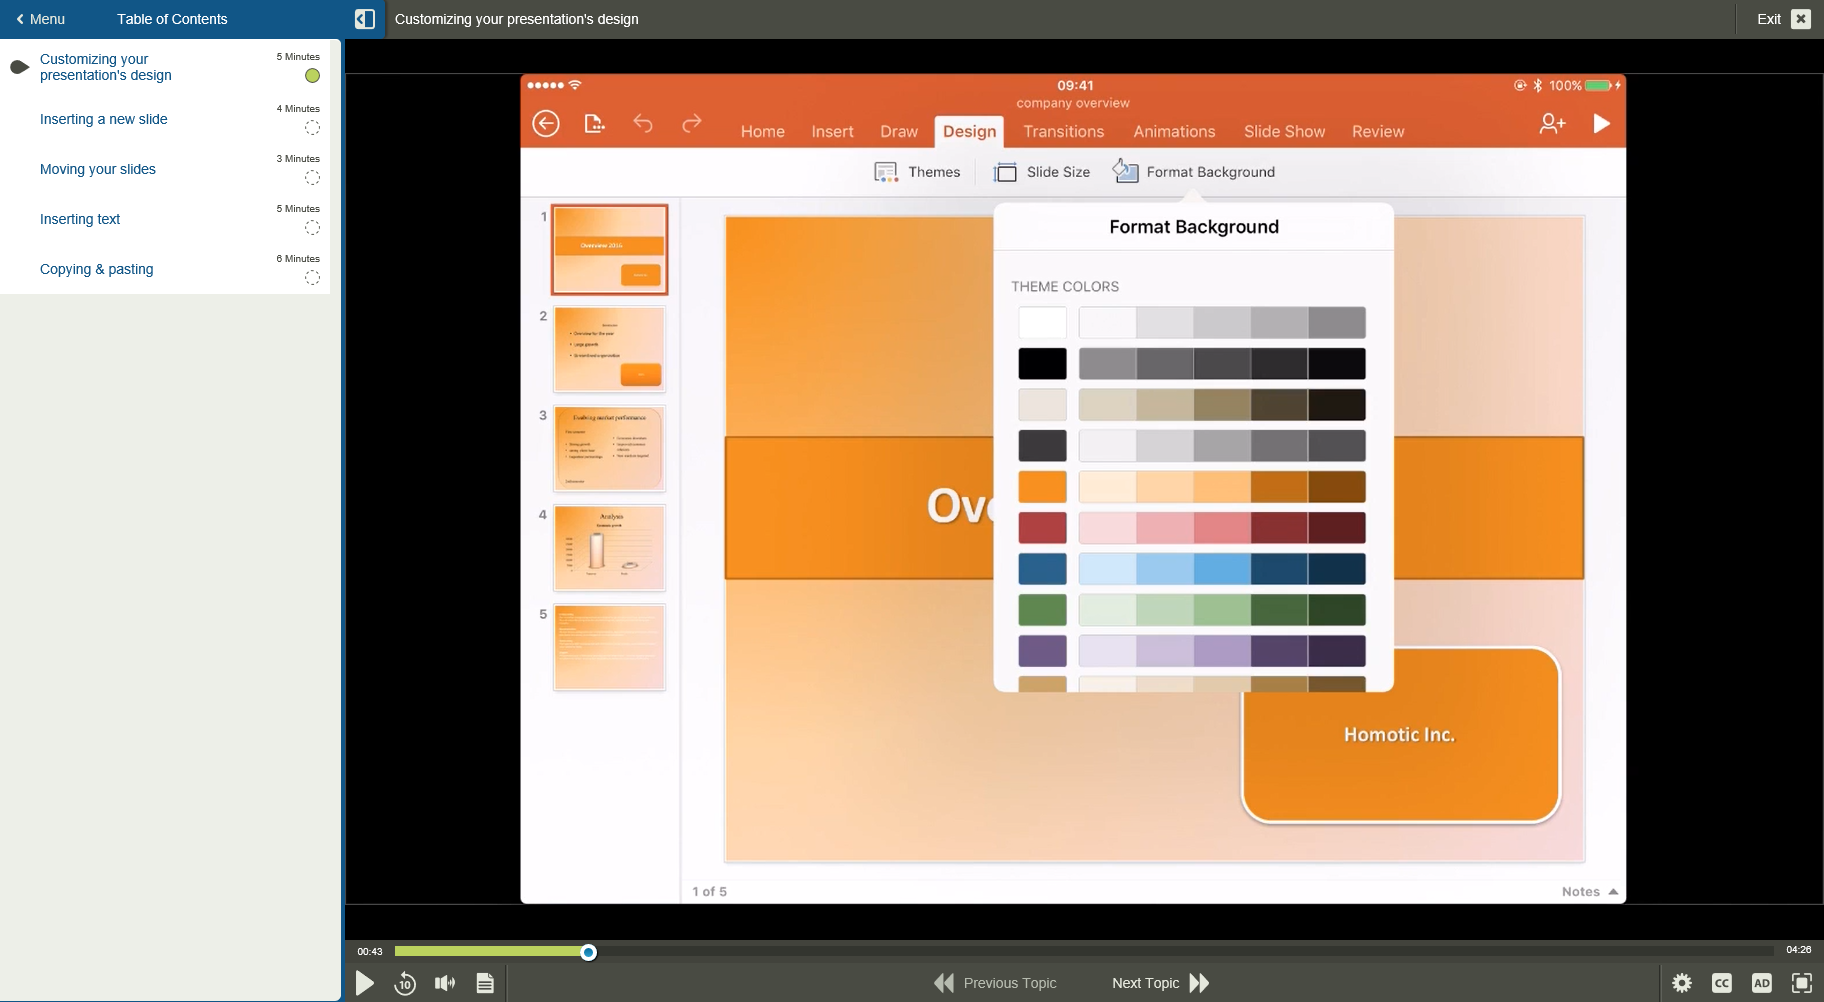Click the lesson icon beside the first topic
This screenshot has width=1824, height=1002.
tap(18, 66)
